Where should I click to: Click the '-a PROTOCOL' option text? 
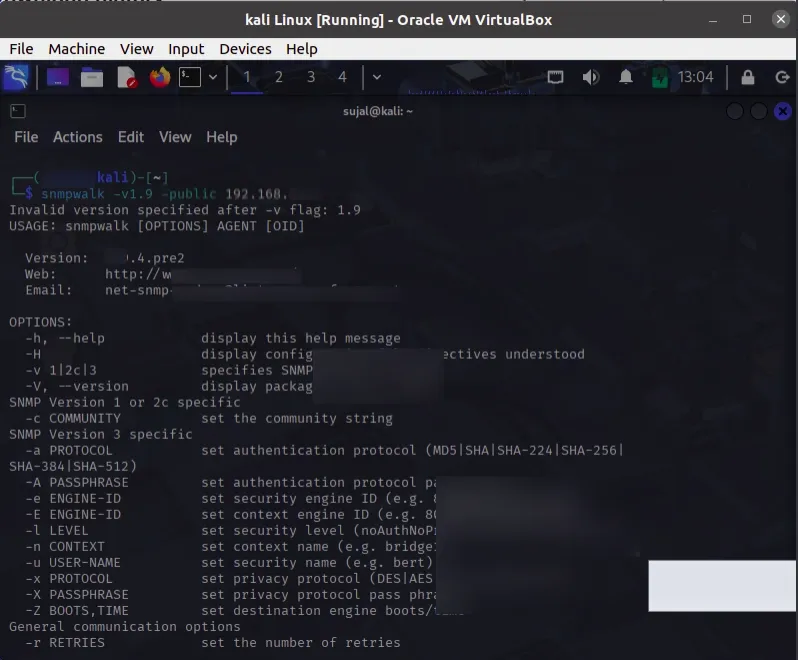click(69, 450)
